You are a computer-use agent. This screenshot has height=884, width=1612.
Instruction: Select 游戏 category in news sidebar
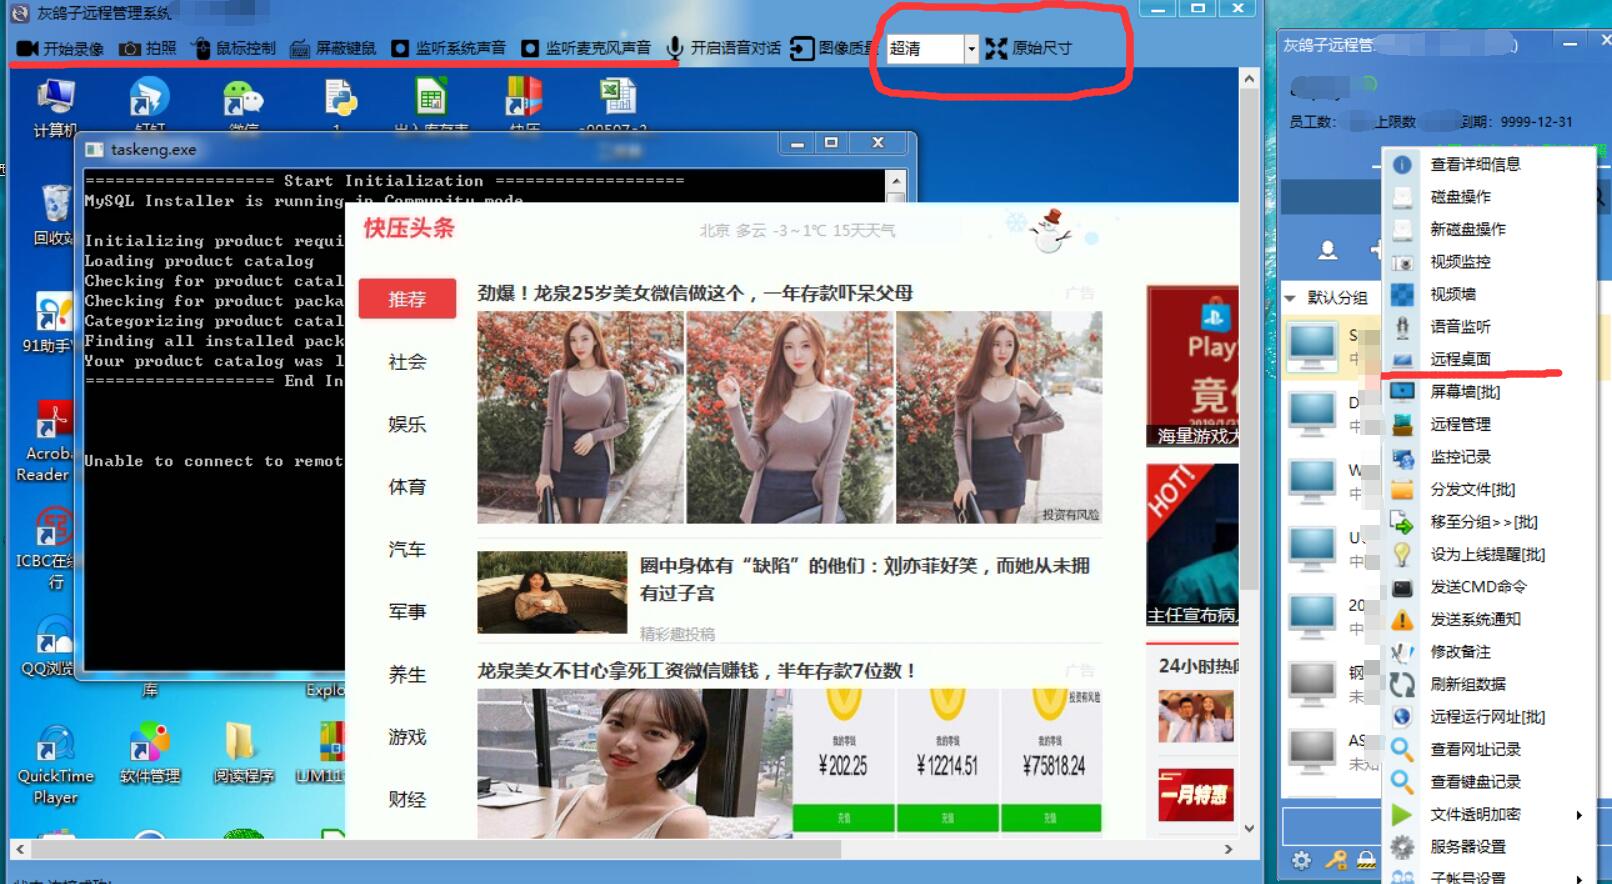407,737
